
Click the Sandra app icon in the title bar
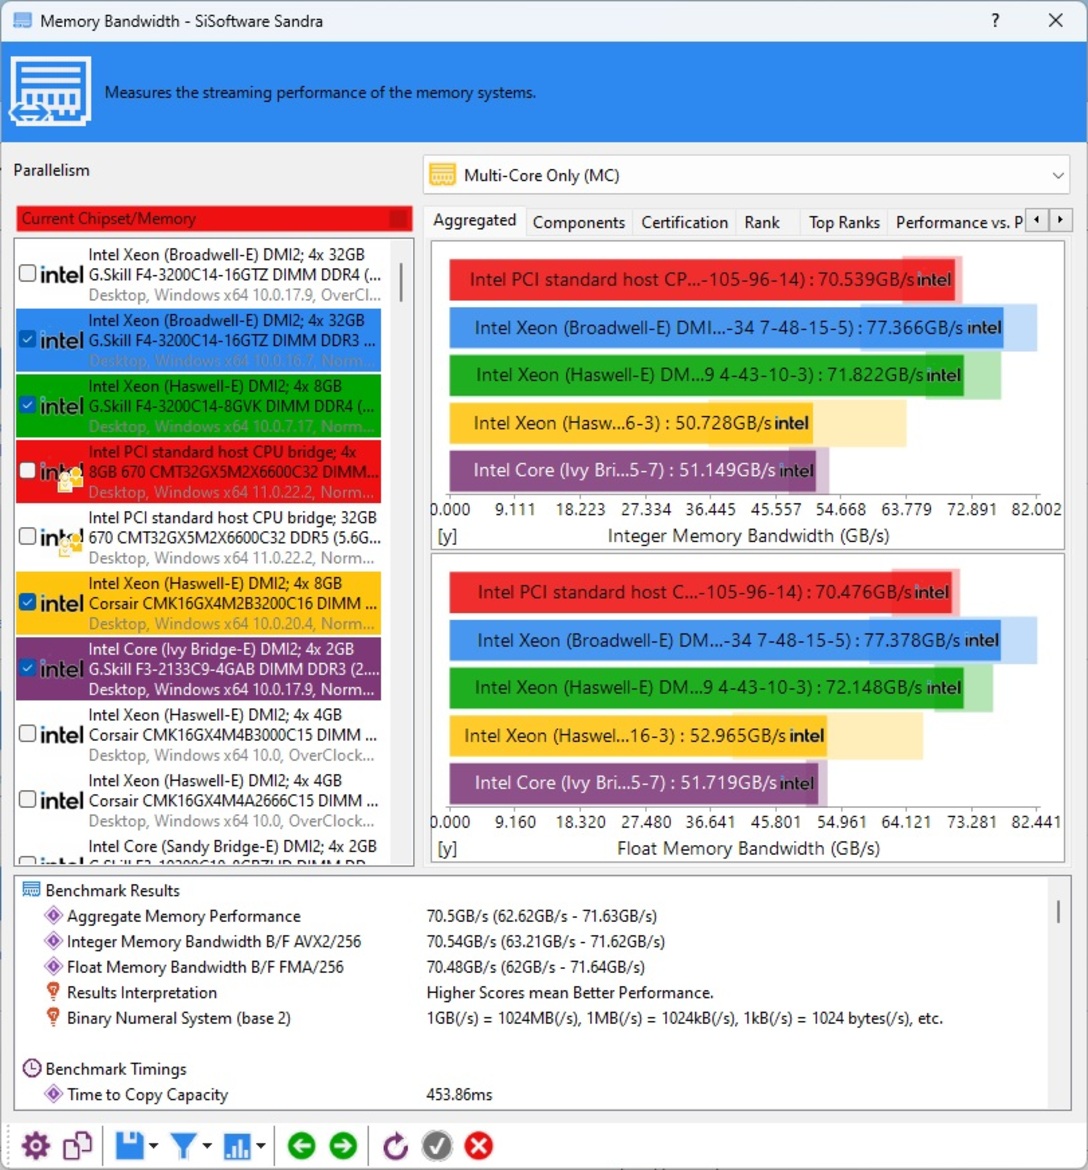point(22,20)
